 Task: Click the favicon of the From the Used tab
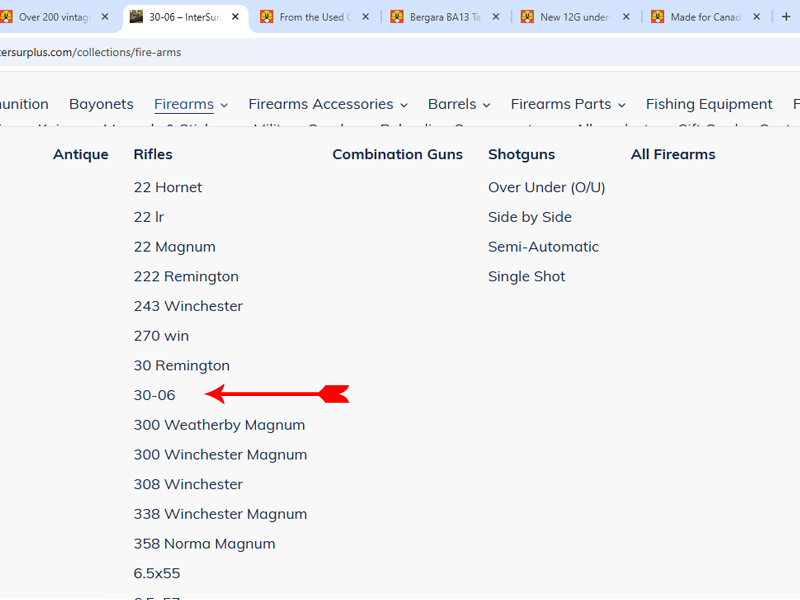(x=266, y=17)
